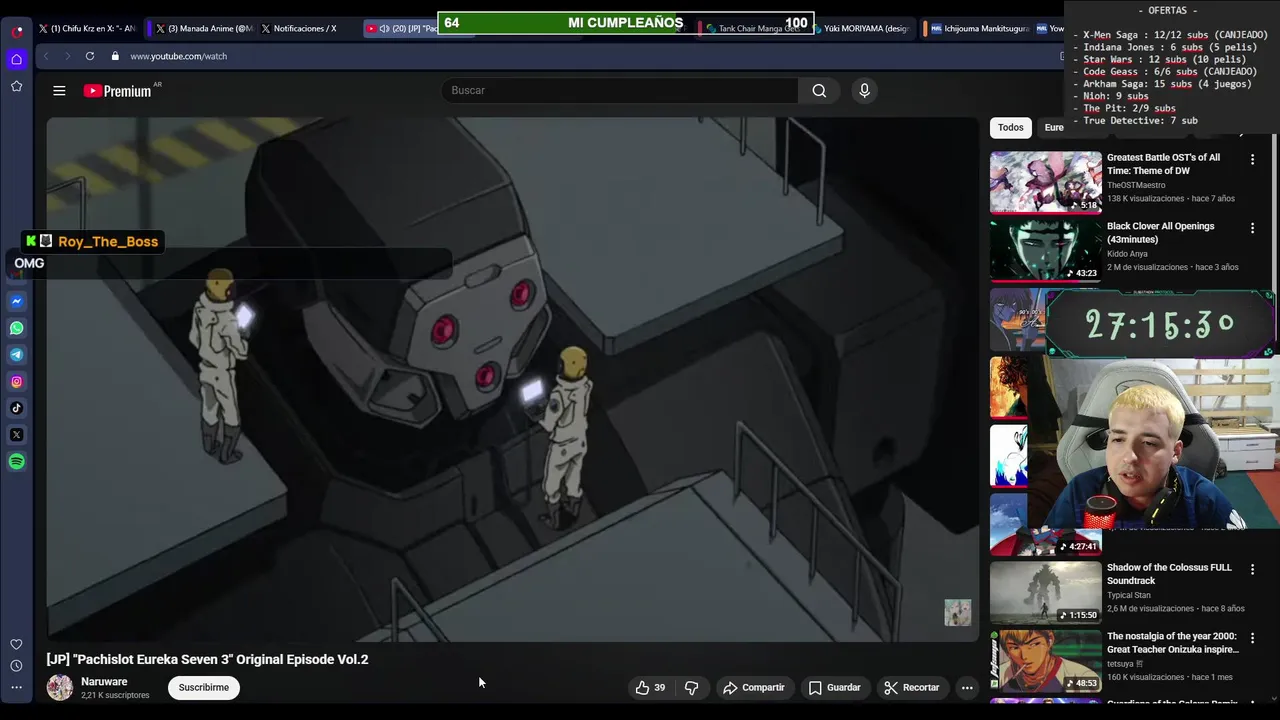Click the TheOSTMaestro channel name
The width and height of the screenshot is (1280, 720).
(1136, 185)
